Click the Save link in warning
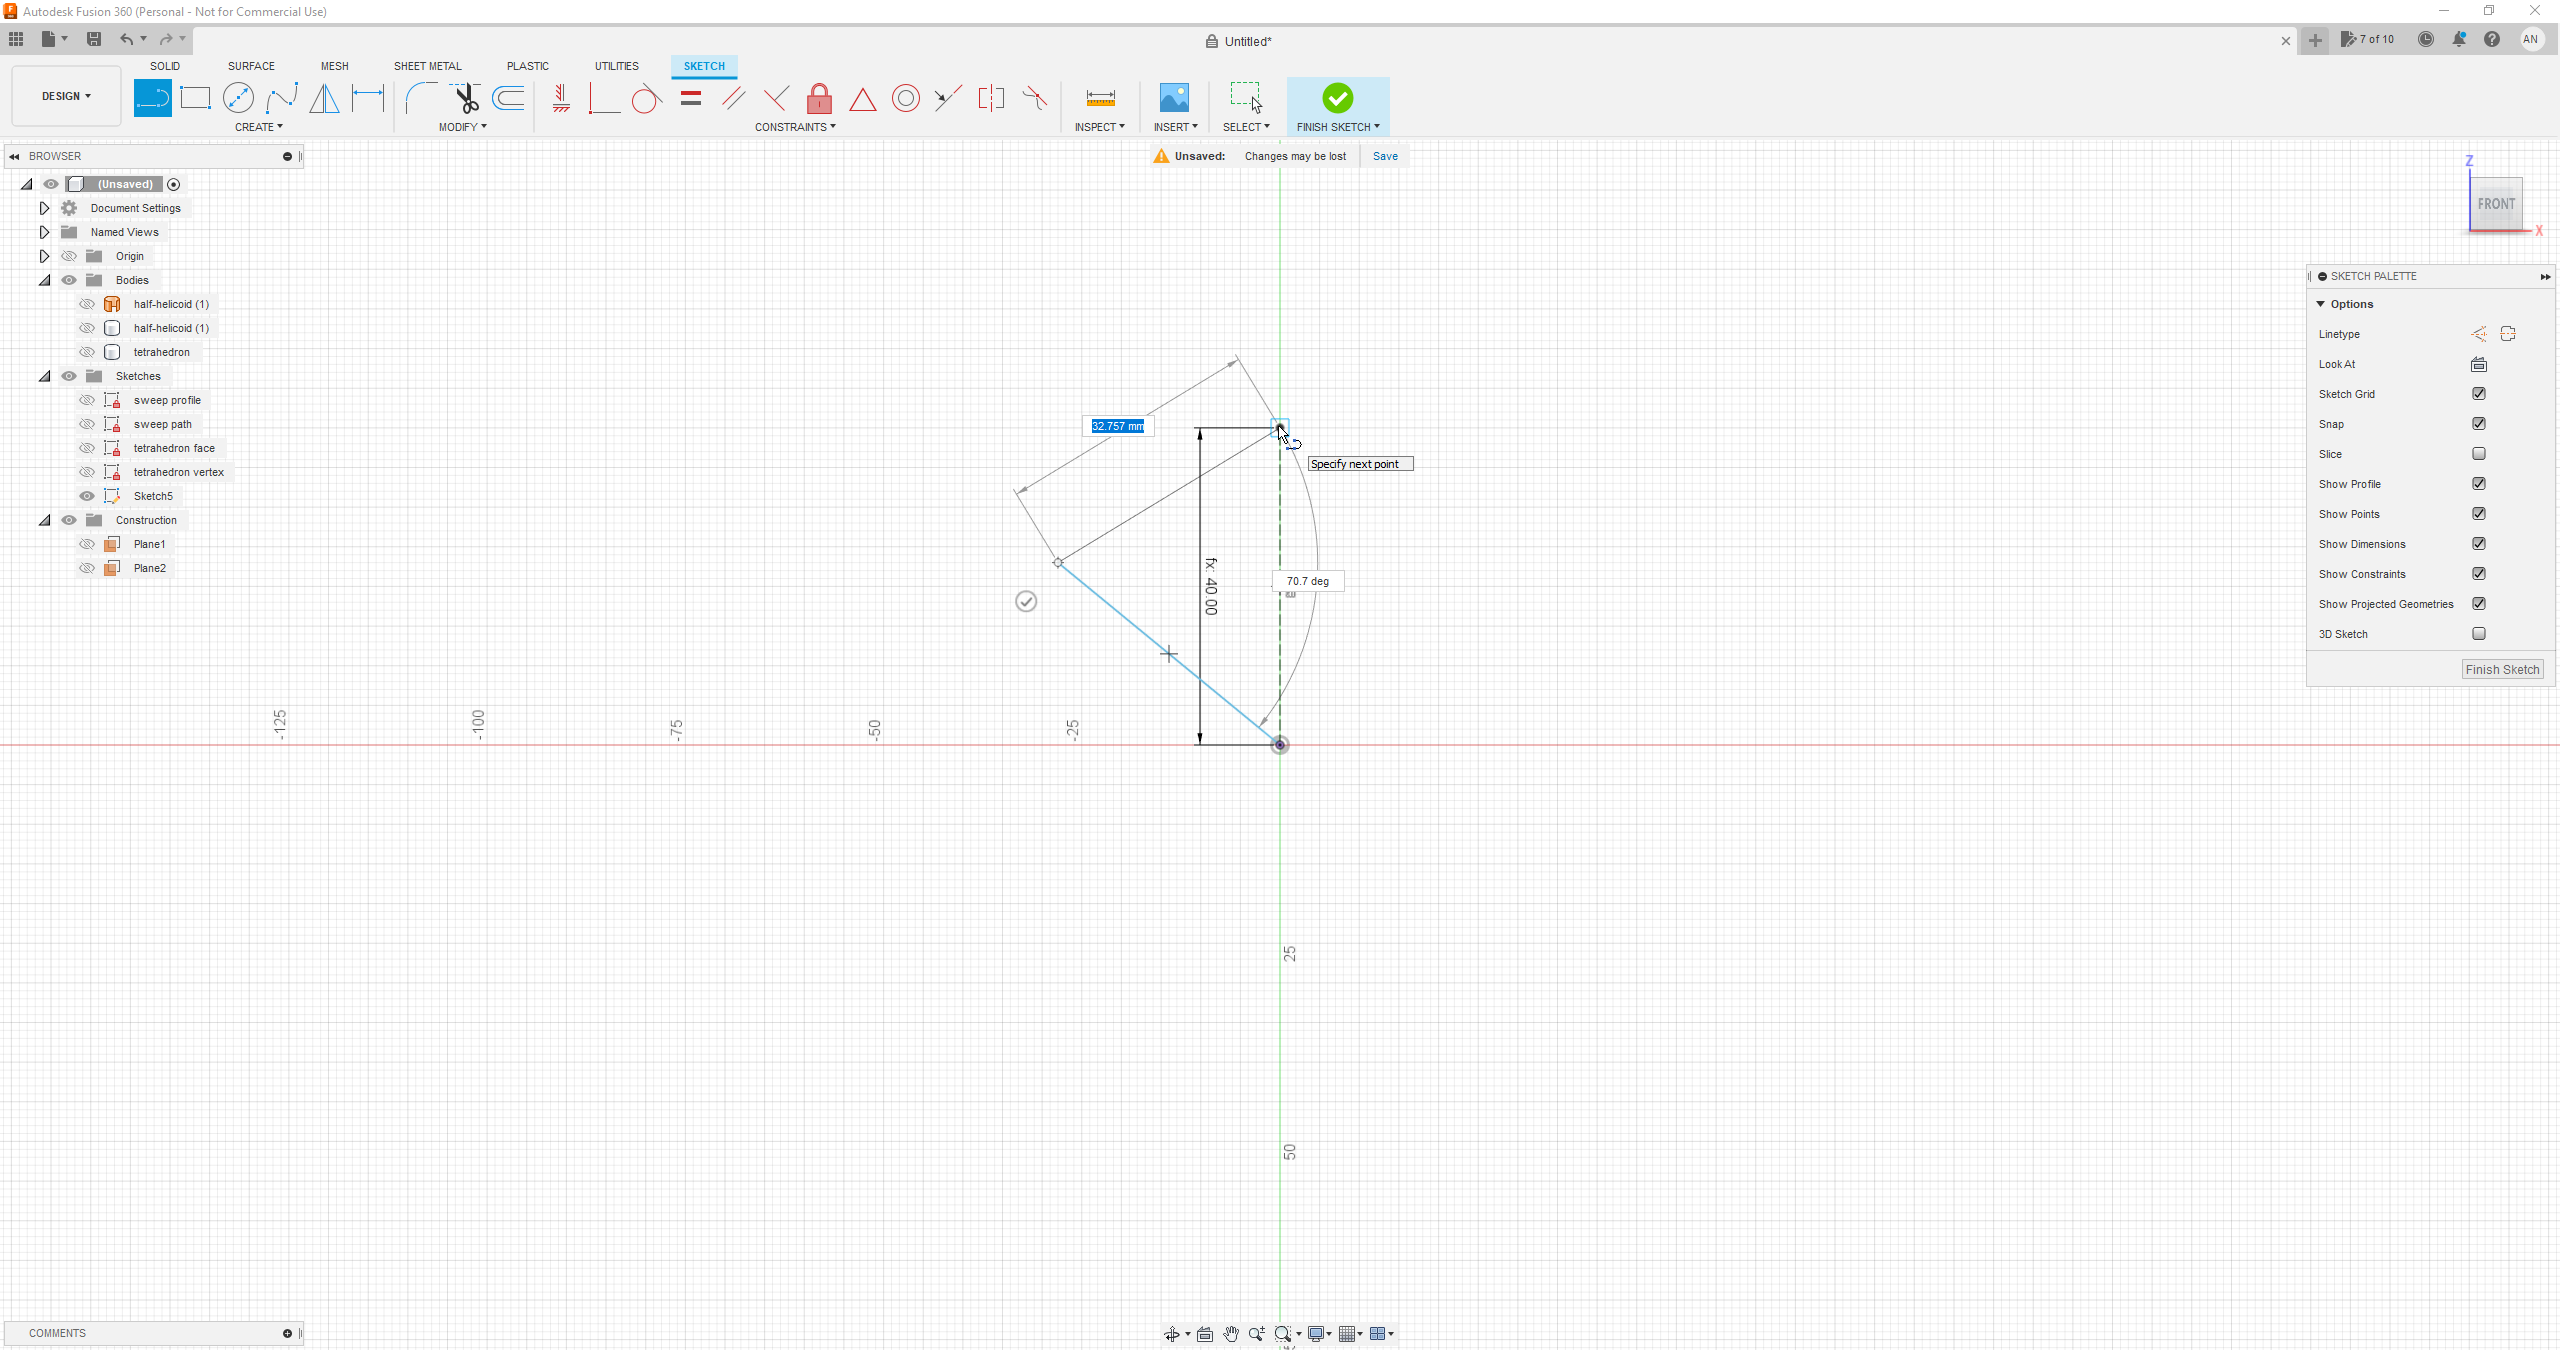The image size is (2560, 1350). pyautogui.click(x=1385, y=156)
